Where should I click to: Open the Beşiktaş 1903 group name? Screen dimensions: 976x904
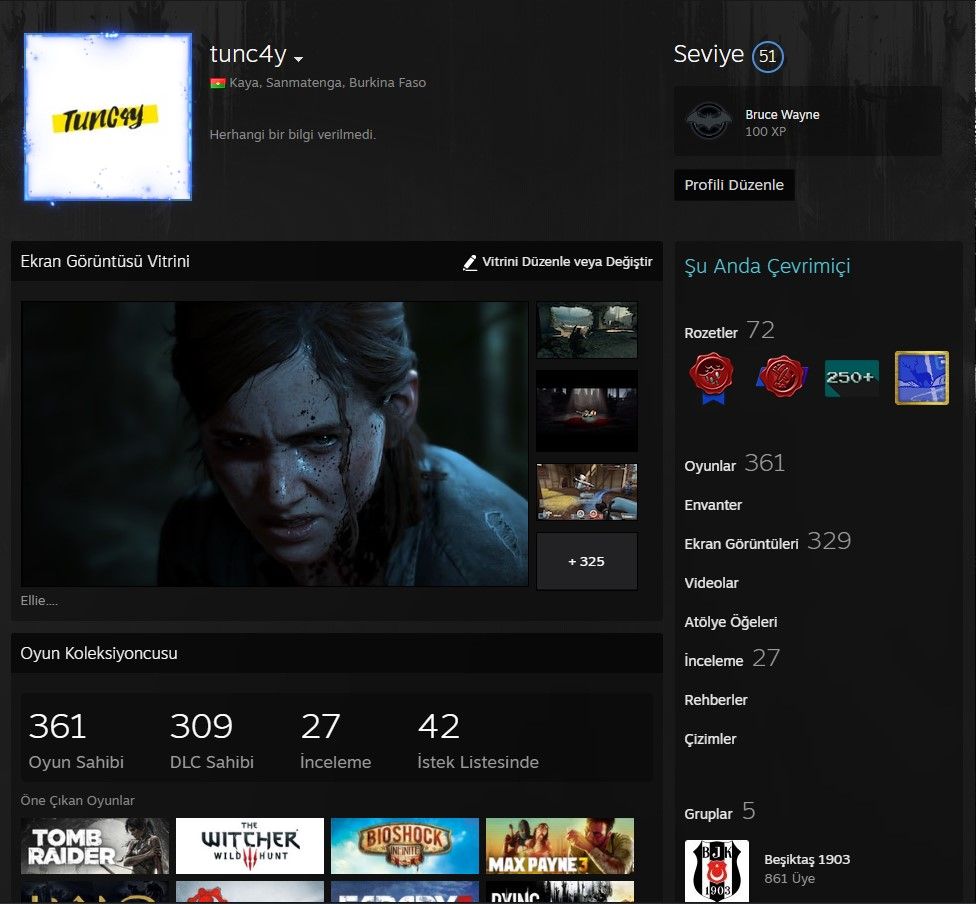tap(807, 859)
